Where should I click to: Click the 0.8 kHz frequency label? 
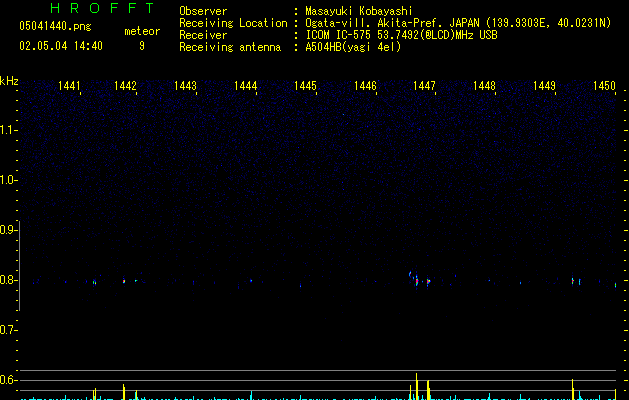point(8,280)
